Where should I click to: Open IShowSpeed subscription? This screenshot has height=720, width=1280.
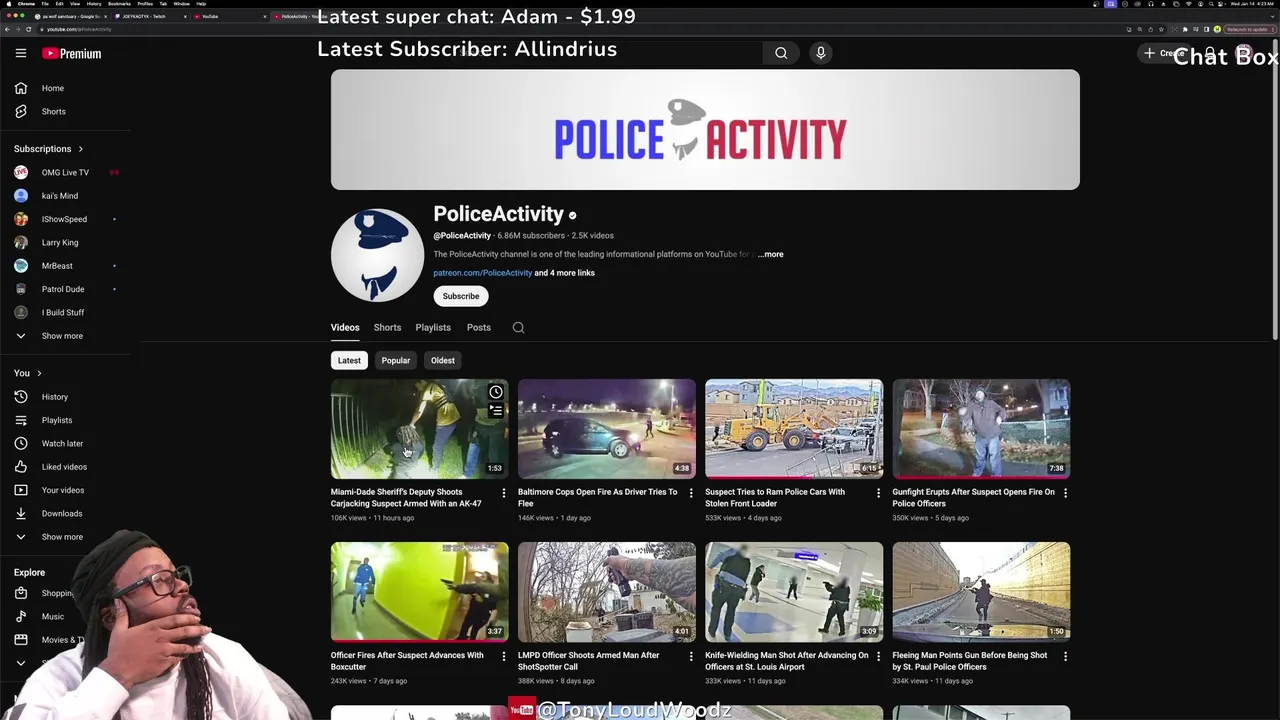[66, 219]
